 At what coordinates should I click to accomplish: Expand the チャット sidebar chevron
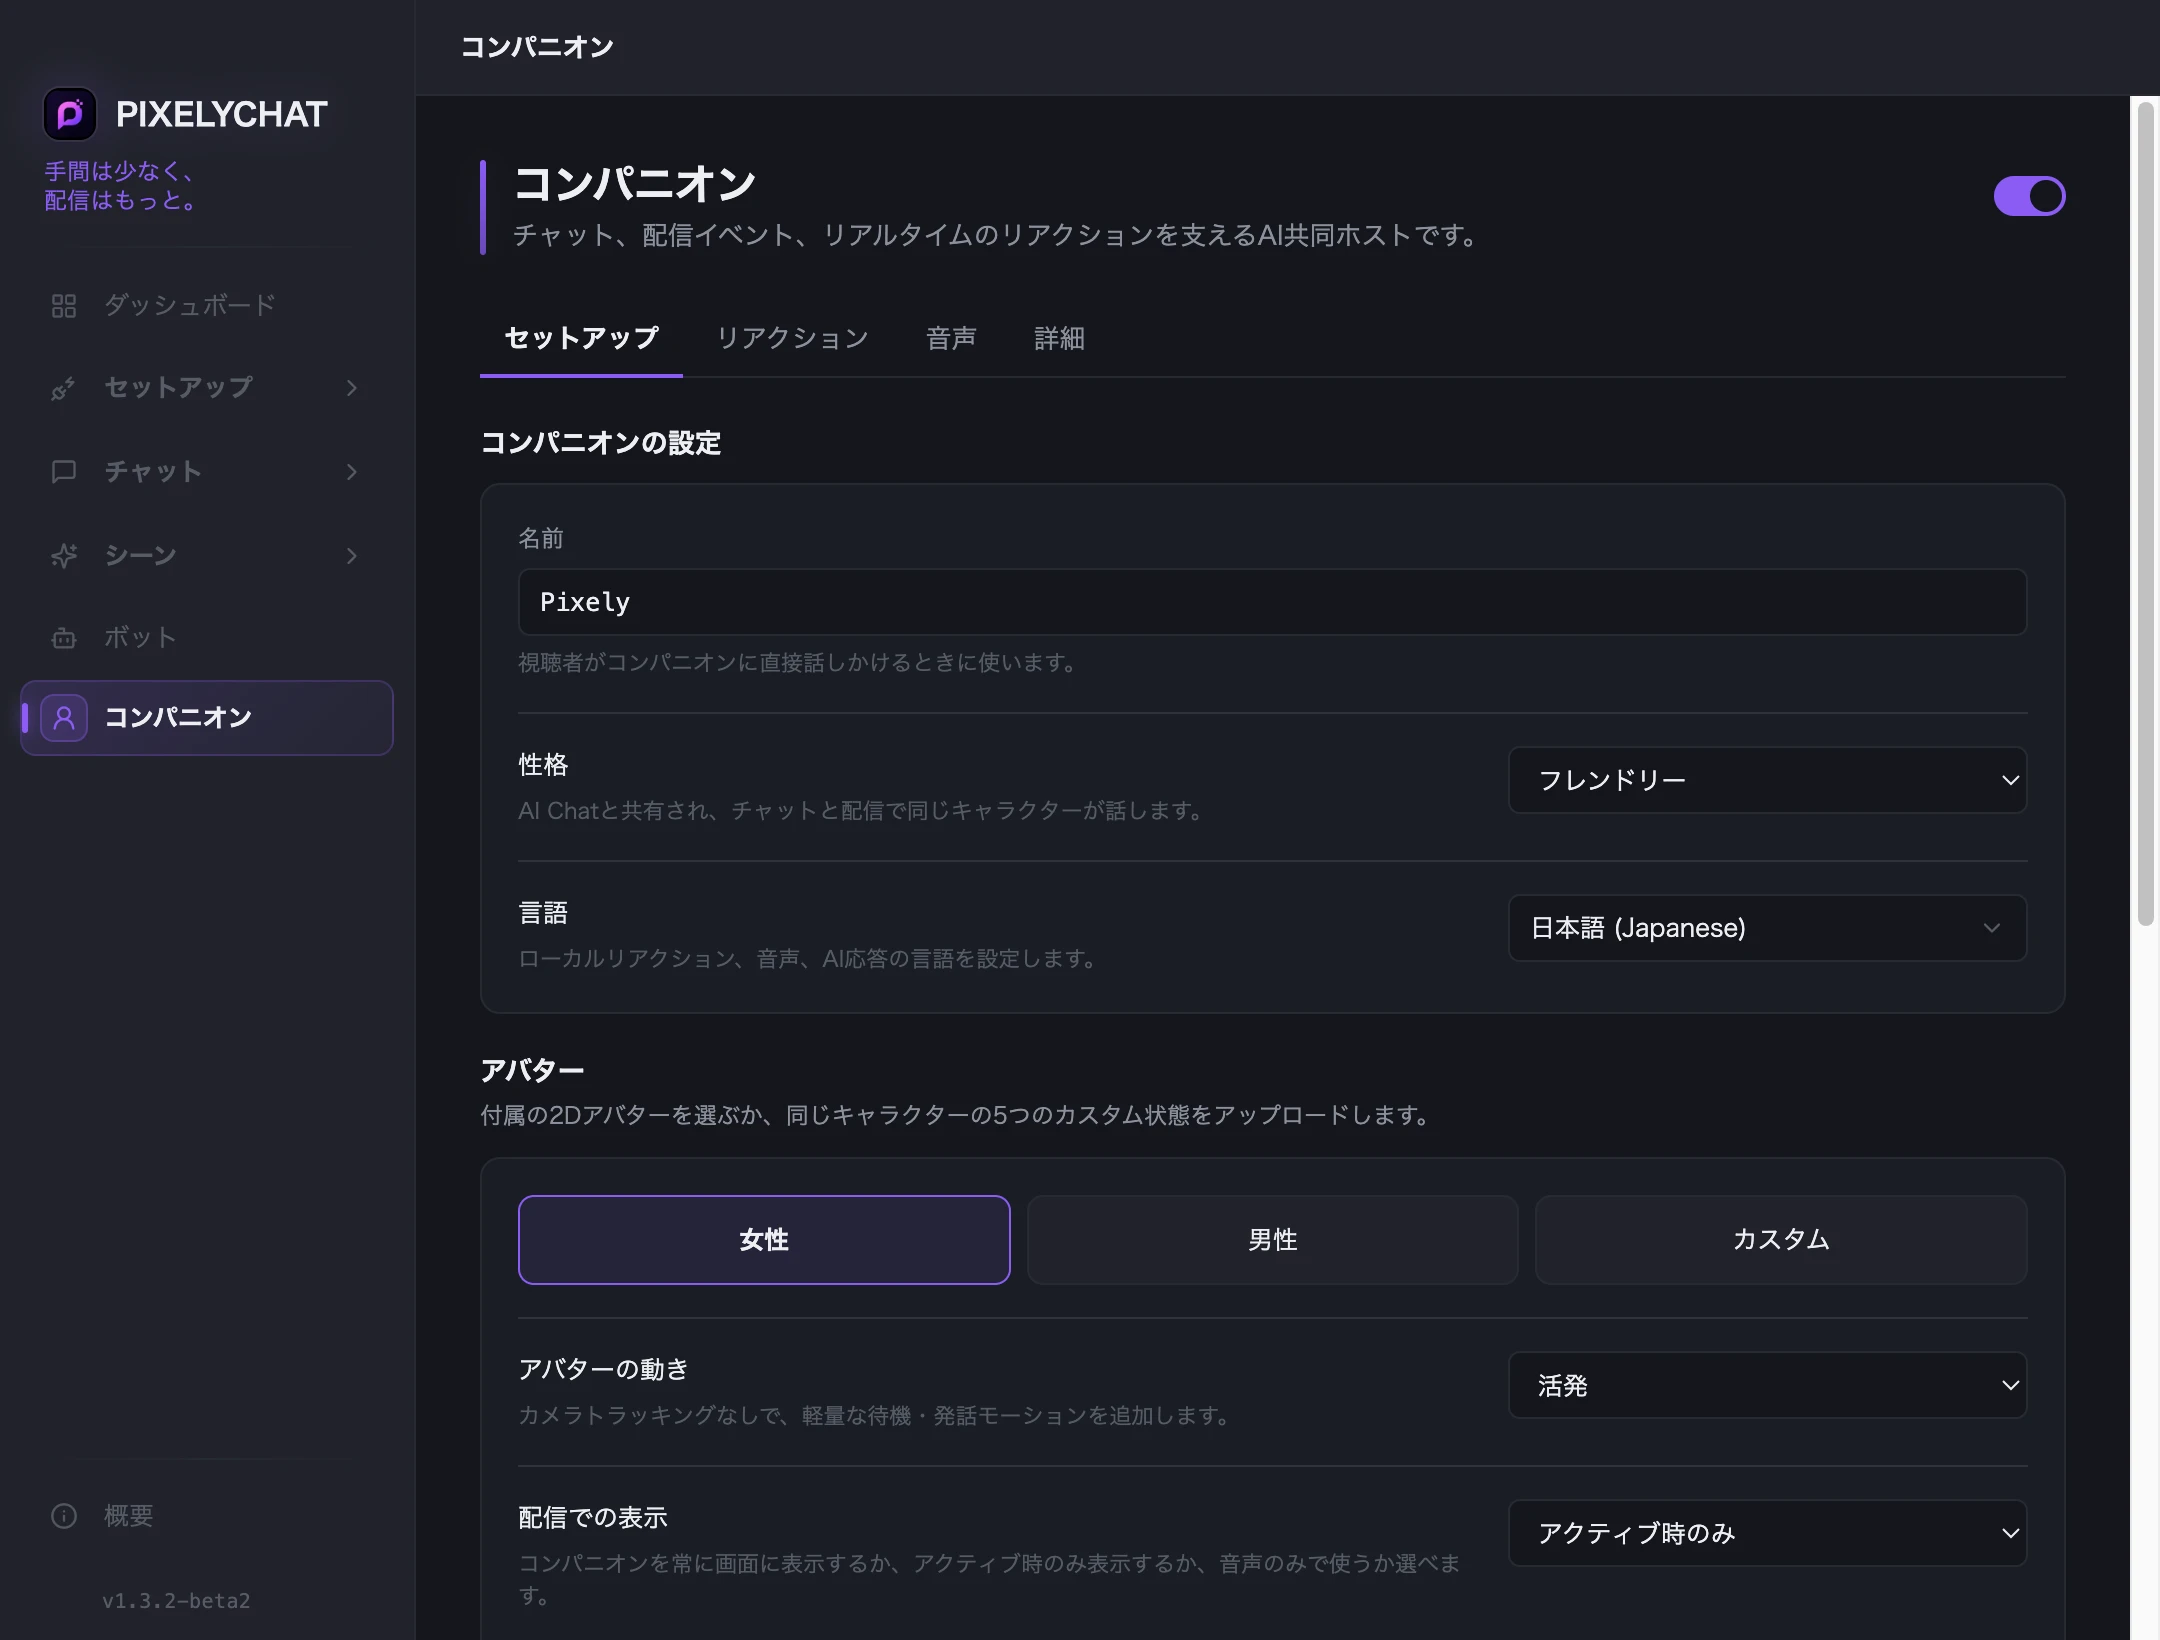coord(352,472)
